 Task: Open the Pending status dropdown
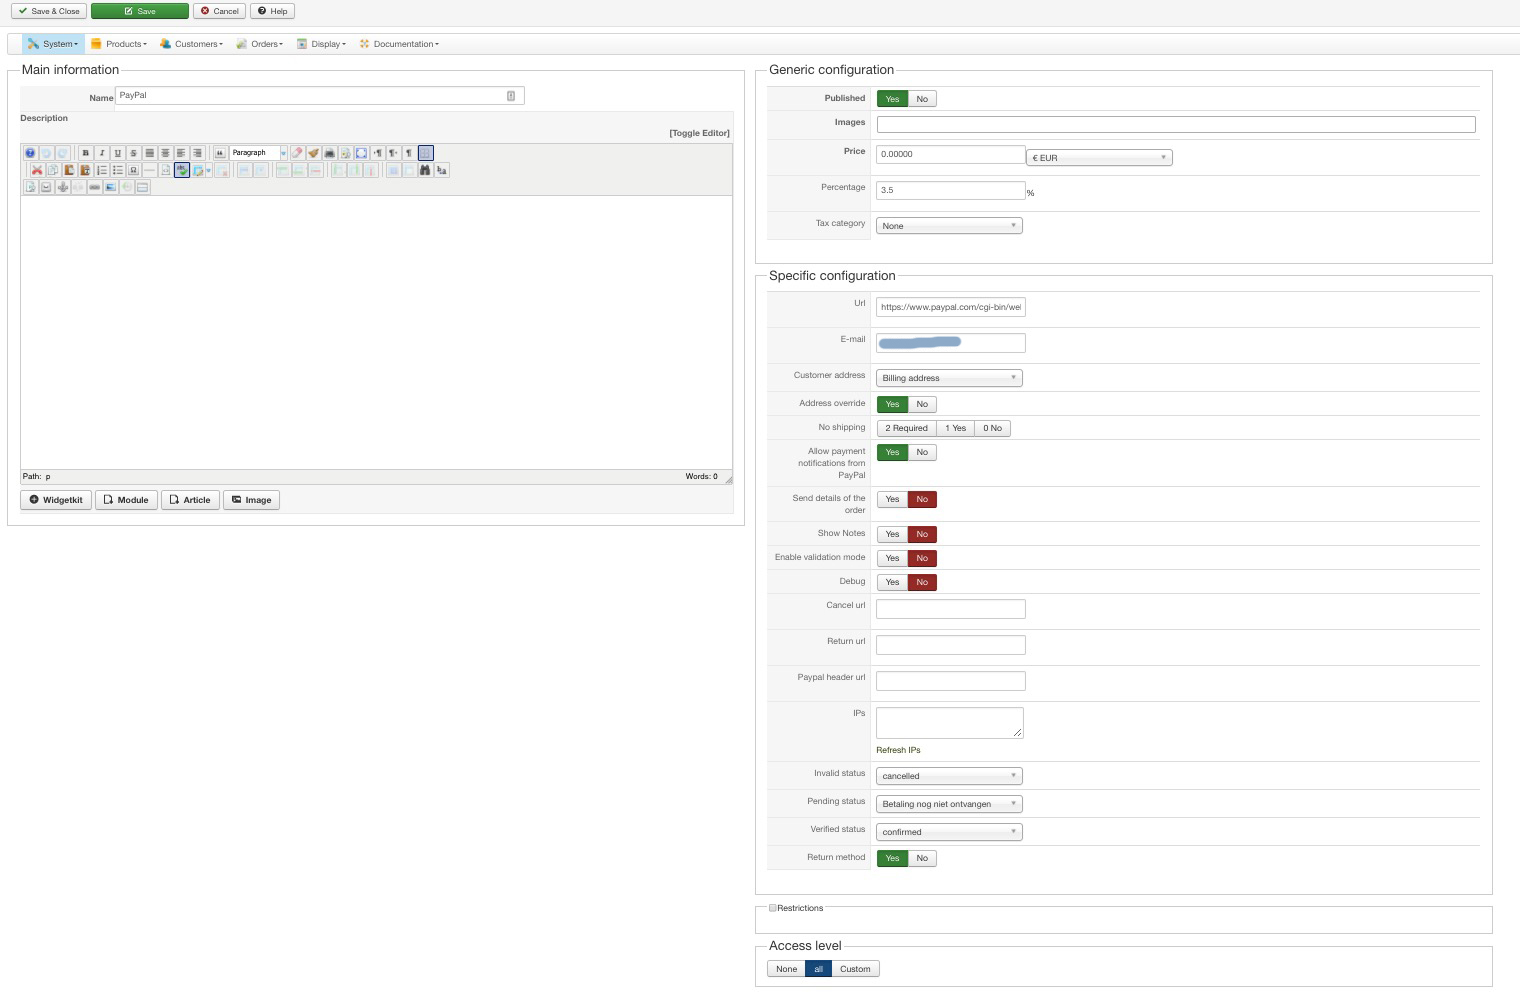(x=949, y=804)
